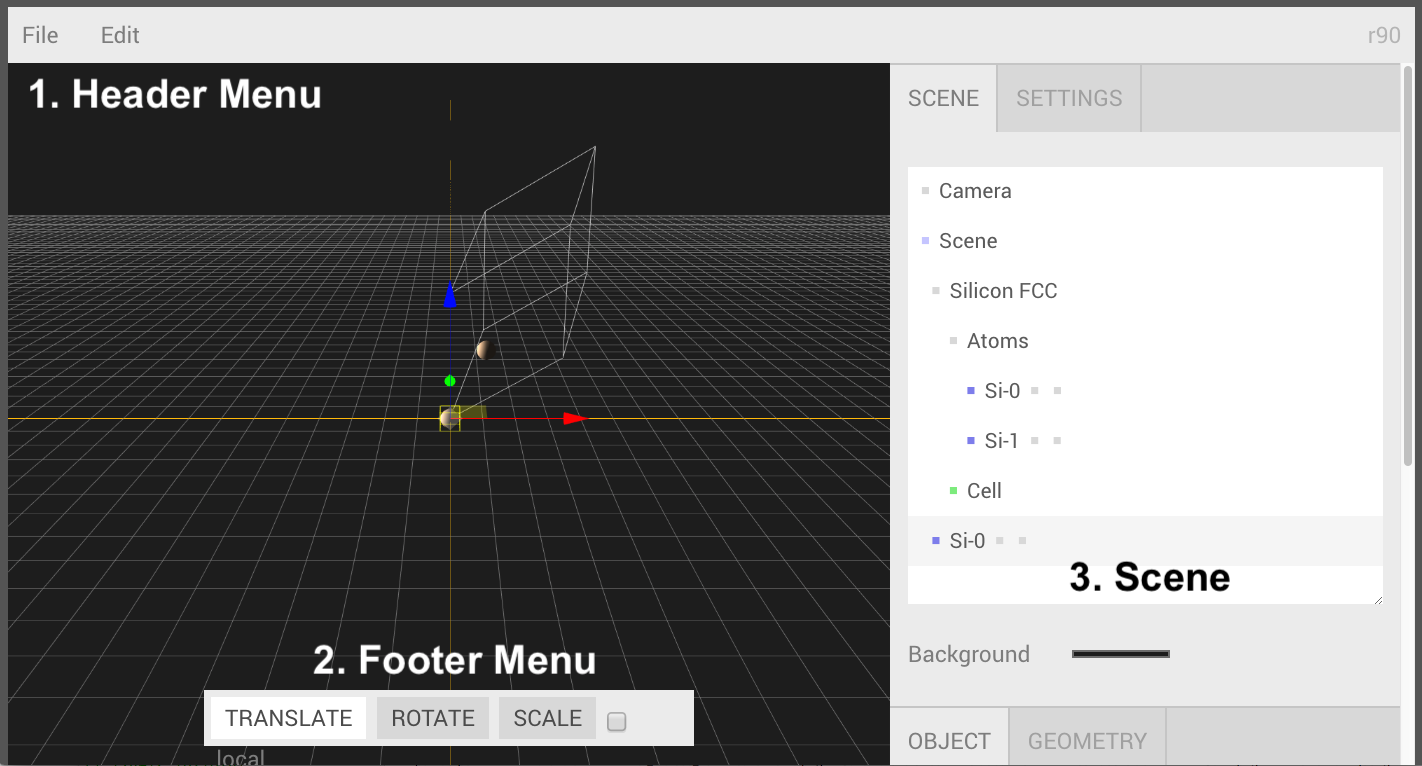The height and width of the screenshot is (766, 1422).
Task: Open the File menu
Action: [x=40, y=35]
